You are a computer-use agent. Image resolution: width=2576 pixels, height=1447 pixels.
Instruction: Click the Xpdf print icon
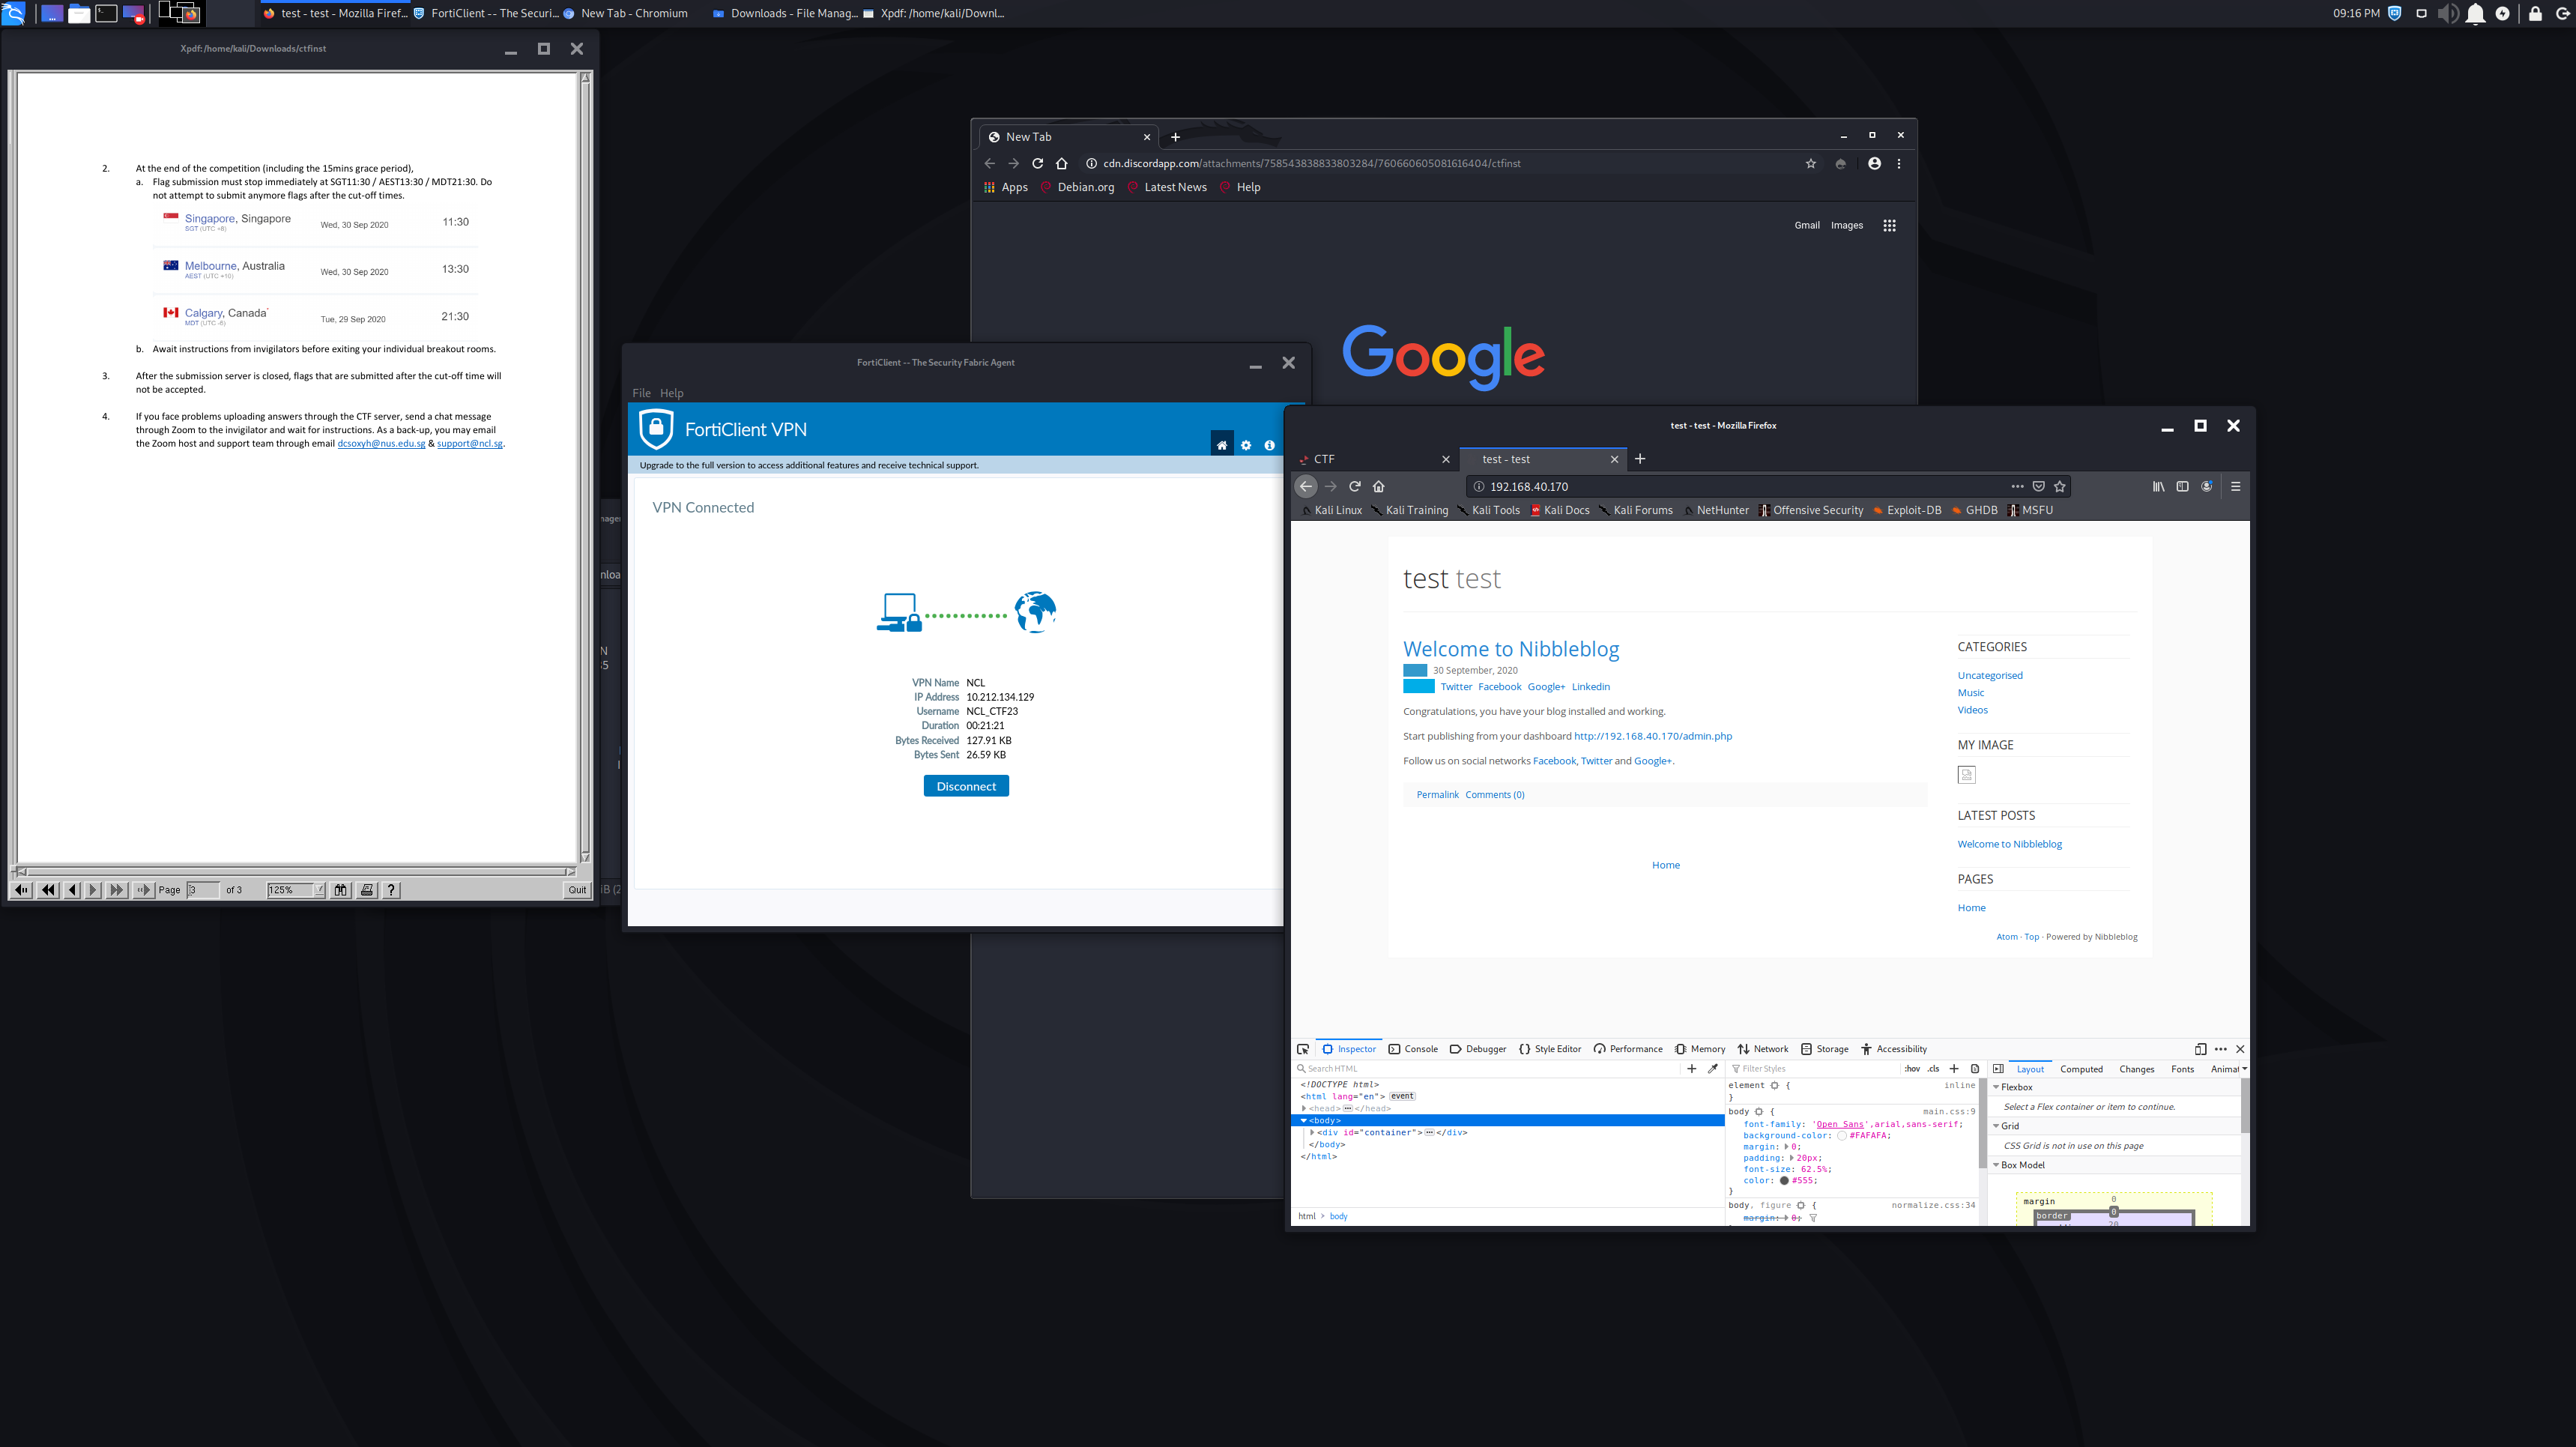click(367, 890)
